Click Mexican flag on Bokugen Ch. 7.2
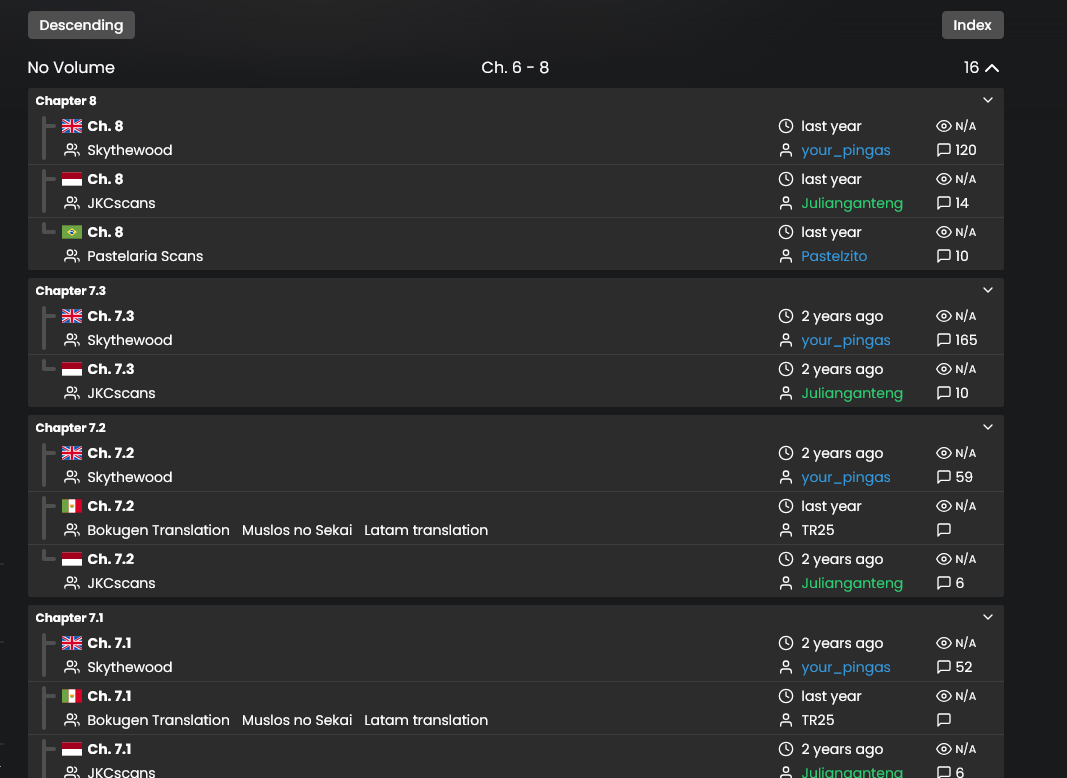Screen dimensions: 1067x778 coord(71,506)
